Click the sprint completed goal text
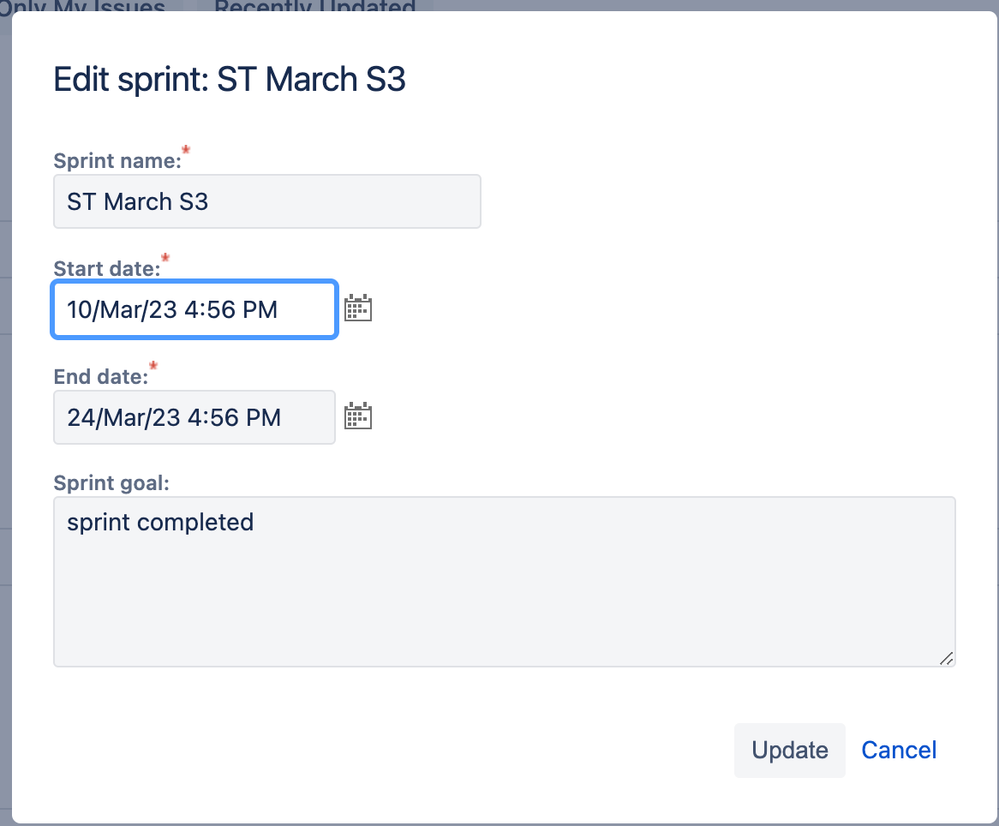Image resolution: width=999 pixels, height=826 pixels. pyautogui.click(x=160, y=522)
